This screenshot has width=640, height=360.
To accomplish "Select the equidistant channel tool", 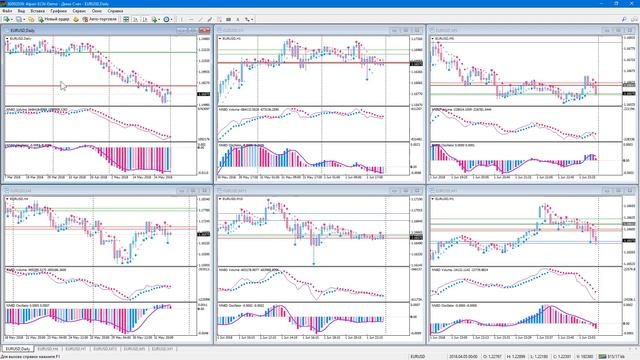I will [210, 19].
